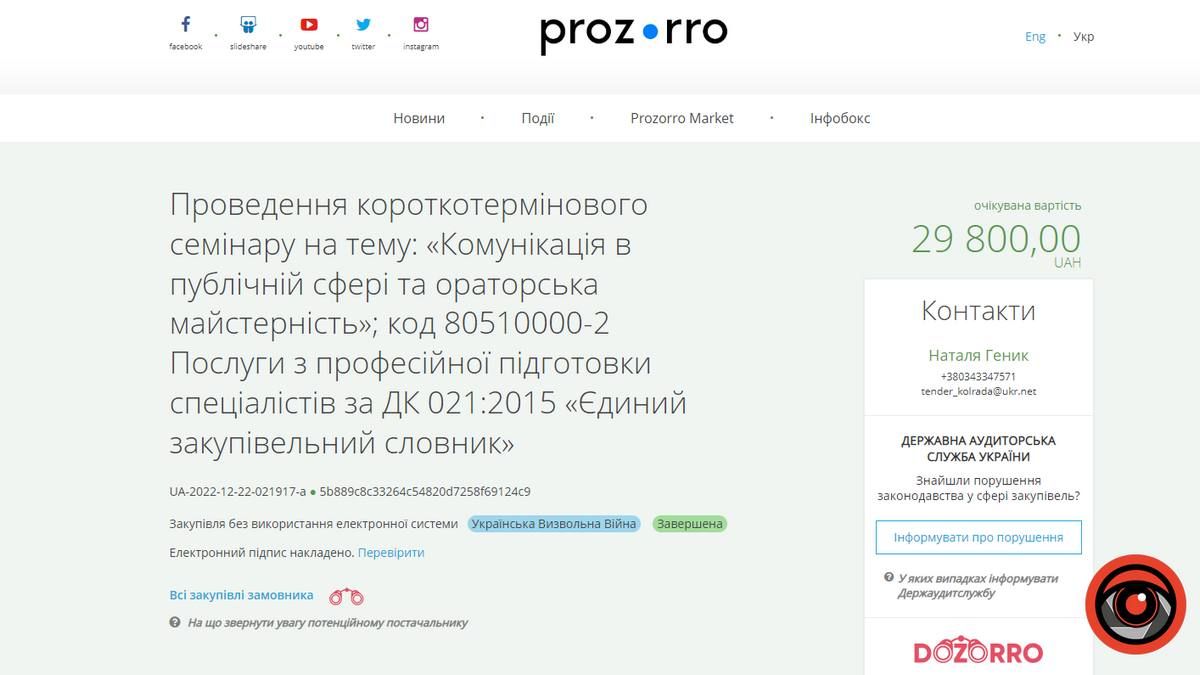Click the Slideshare icon

246,23
